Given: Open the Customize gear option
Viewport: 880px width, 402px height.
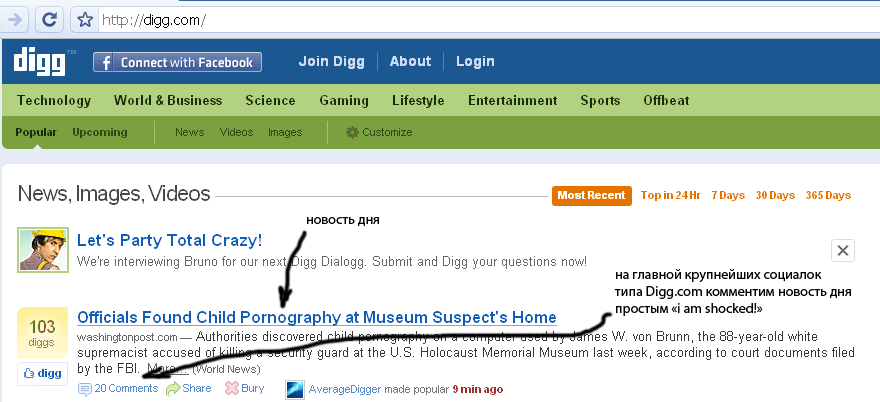Looking at the screenshot, I should 378,132.
